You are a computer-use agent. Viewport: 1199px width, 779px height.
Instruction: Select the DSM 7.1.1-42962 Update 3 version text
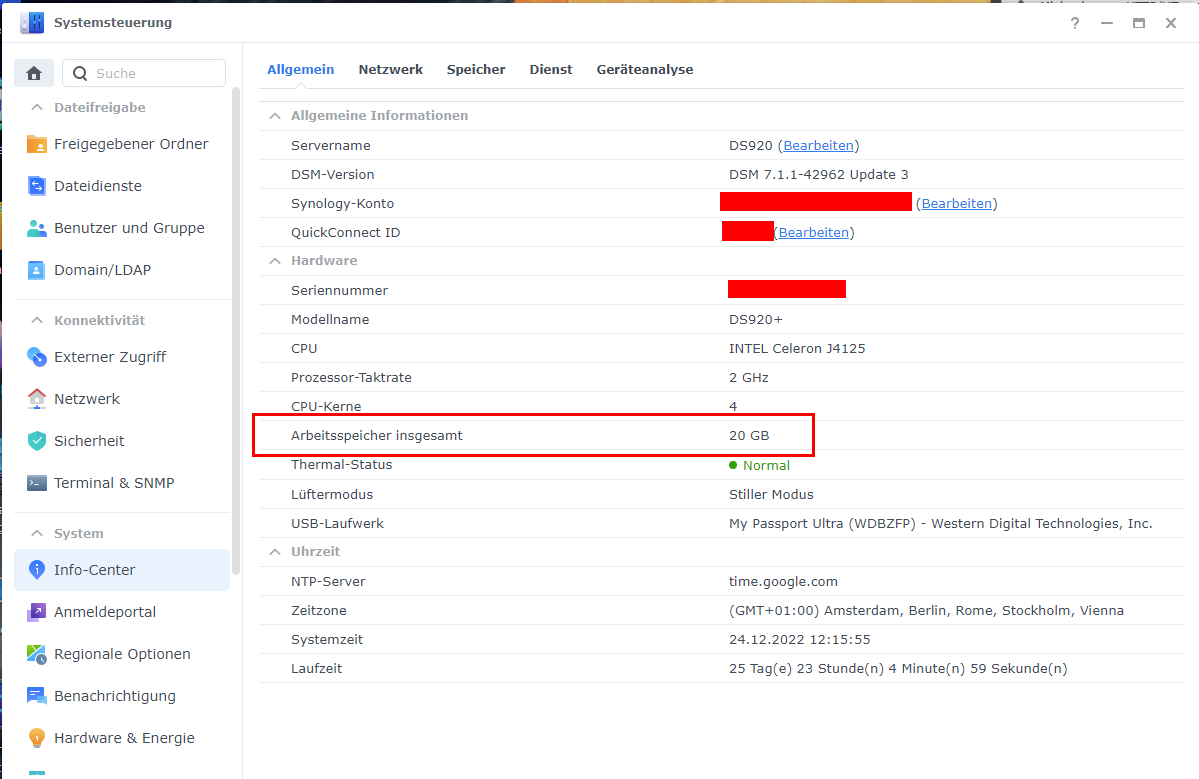coord(818,174)
